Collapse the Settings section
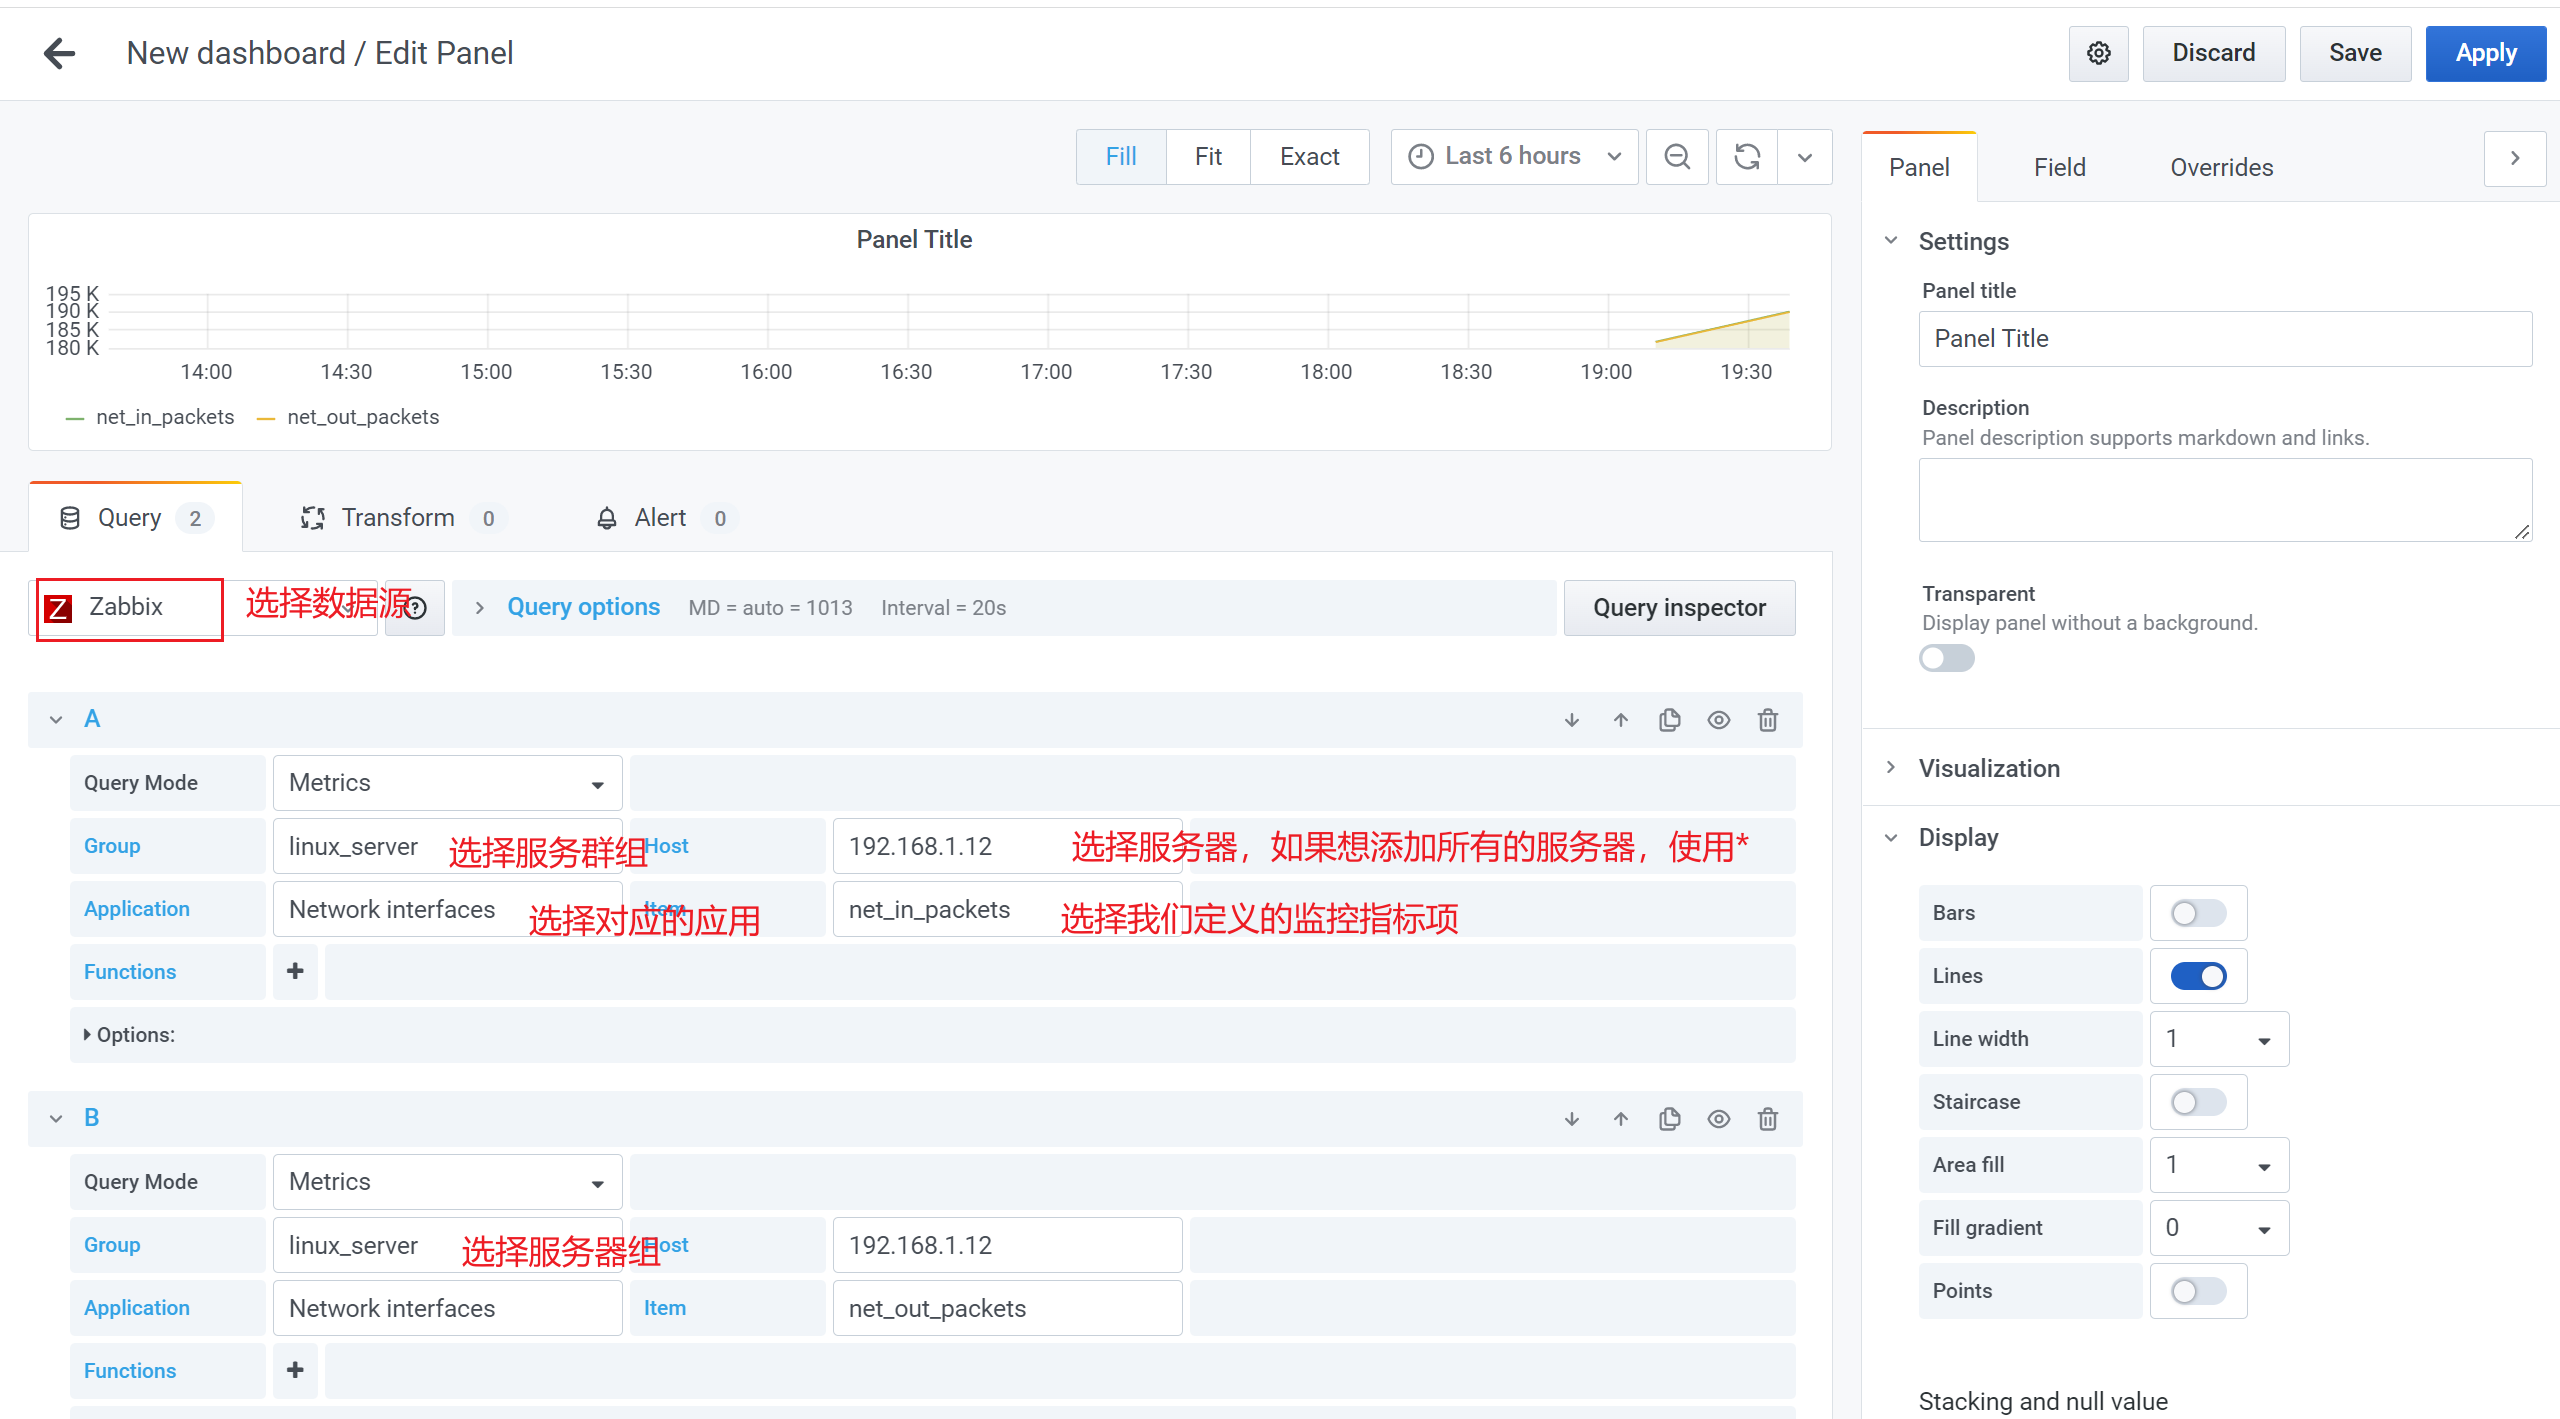The height and width of the screenshot is (1419, 2560). tap(1891, 241)
